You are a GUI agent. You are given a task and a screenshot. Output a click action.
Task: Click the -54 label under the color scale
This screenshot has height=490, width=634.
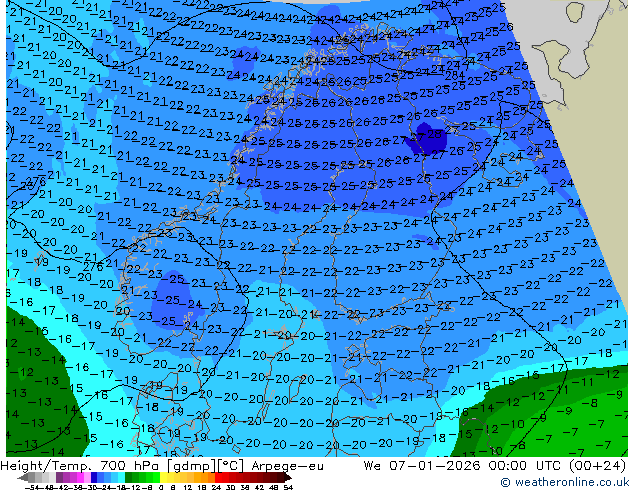click(x=32, y=488)
